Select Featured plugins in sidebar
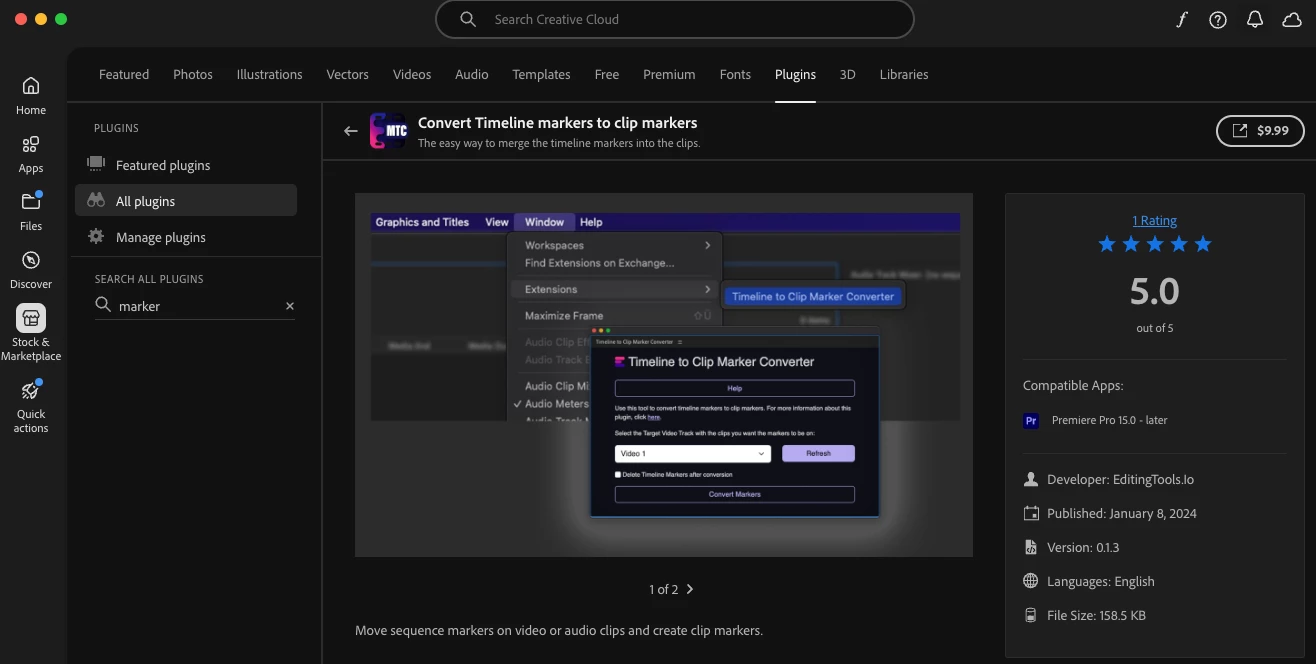The image size is (1316, 664). click(x=186, y=165)
